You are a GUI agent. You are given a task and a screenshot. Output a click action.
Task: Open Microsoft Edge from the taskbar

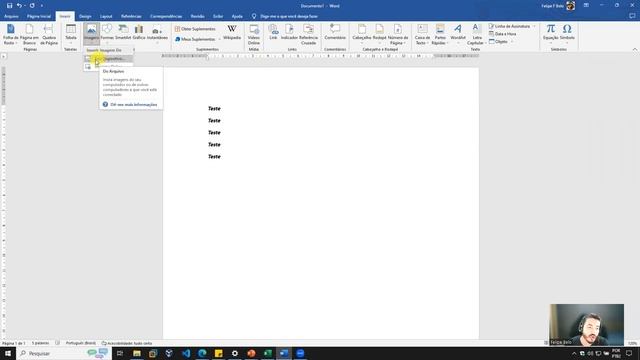coord(202,353)
